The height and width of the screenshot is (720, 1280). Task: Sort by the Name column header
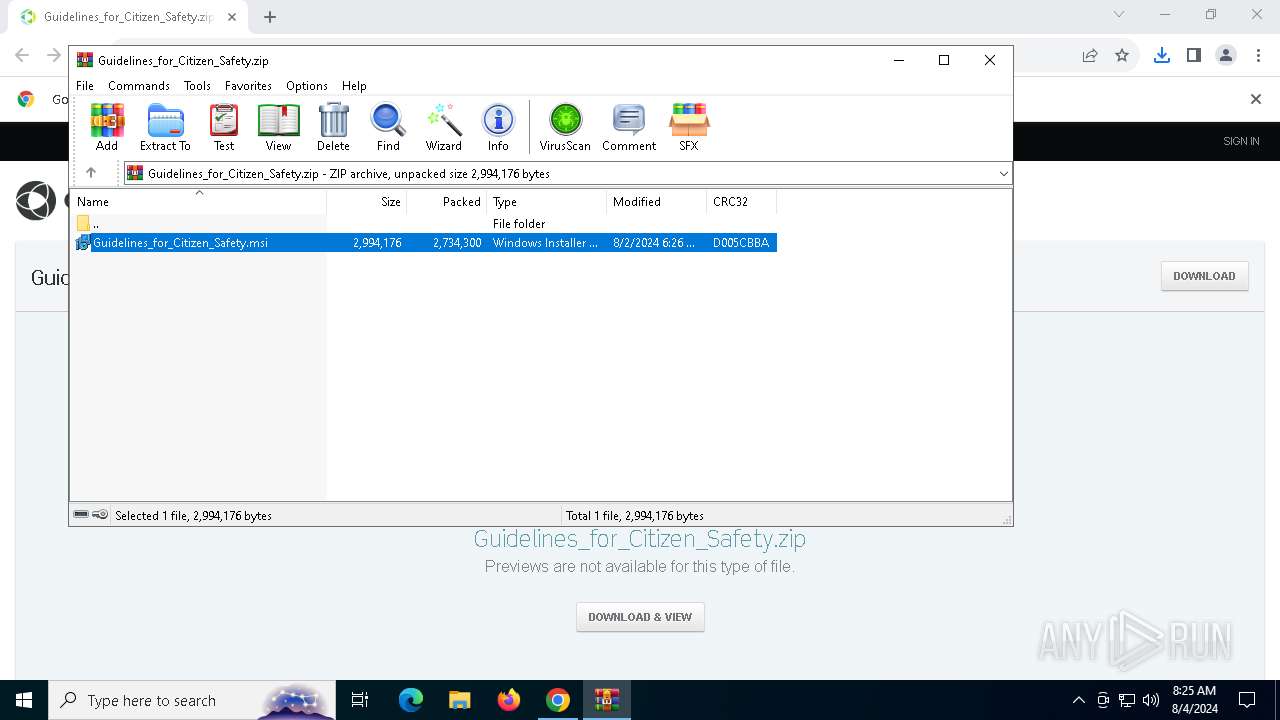199,201
